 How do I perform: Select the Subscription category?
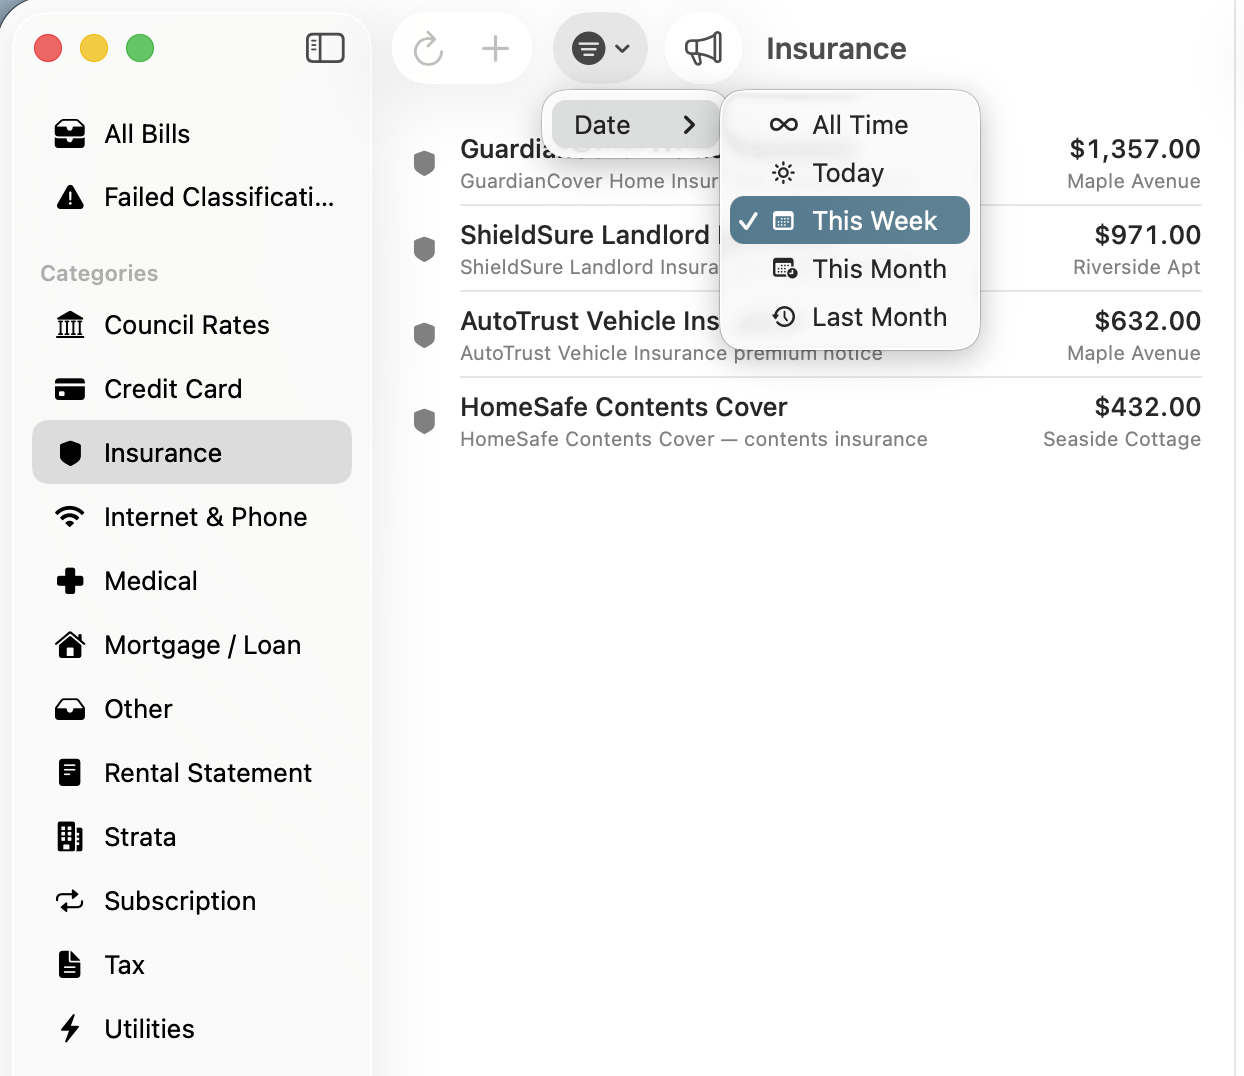(192, 901)
